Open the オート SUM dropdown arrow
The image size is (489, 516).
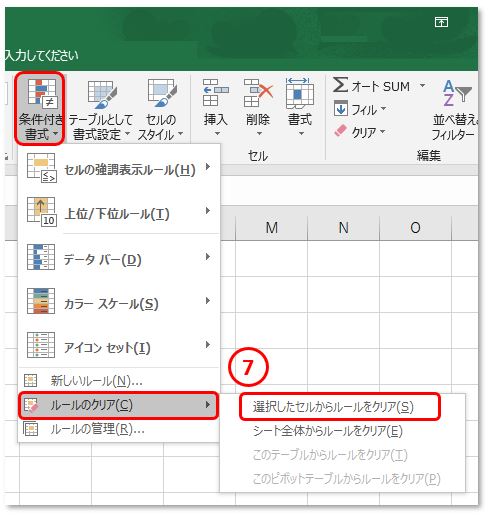(422, 85)
